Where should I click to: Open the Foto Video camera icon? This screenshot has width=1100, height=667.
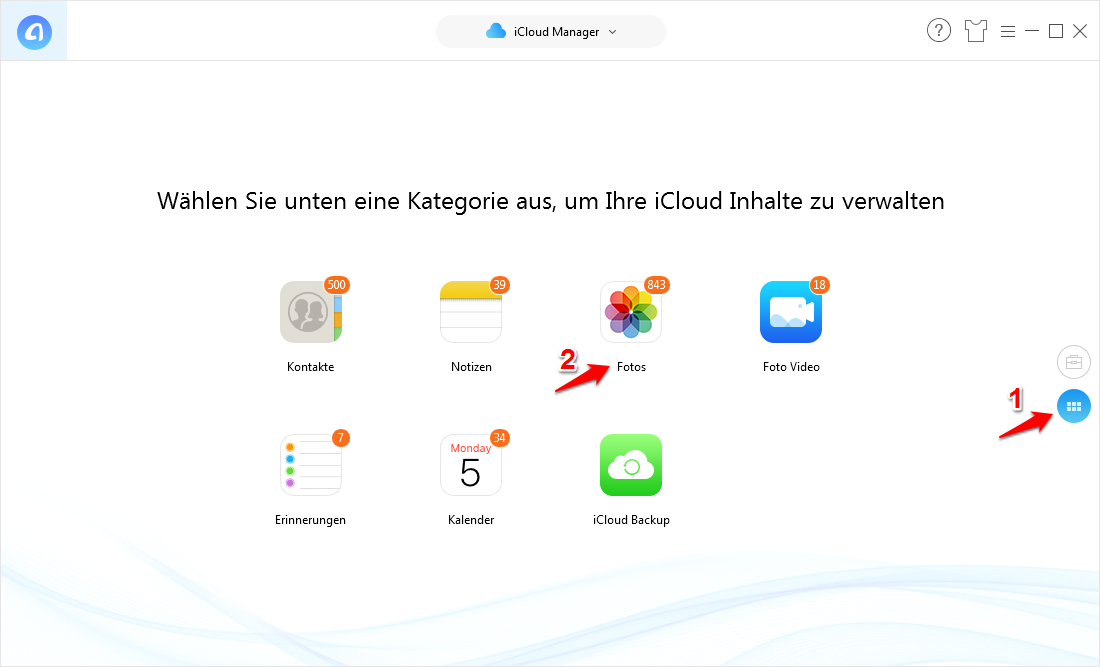(x=790, y=312)
